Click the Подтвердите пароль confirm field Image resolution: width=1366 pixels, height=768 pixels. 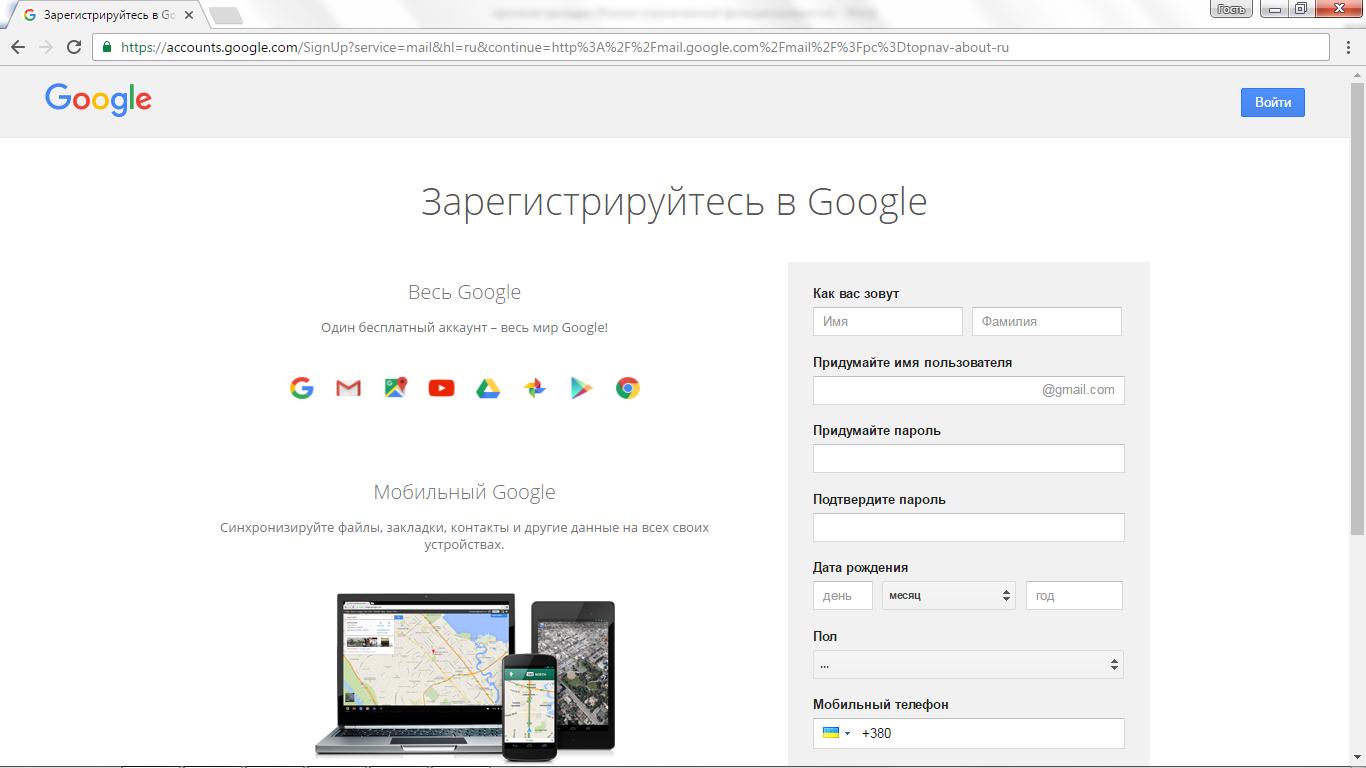coord(969,527)
